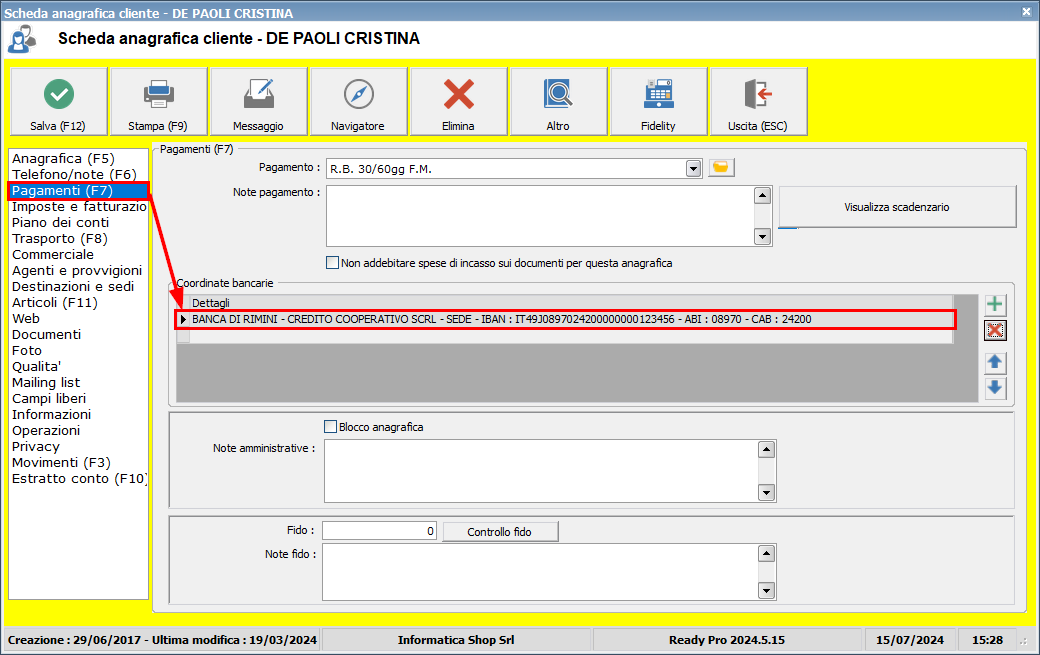1040x655 pixels.
Task: Open Movimenti (F3) section
Action: coord(61,462)
